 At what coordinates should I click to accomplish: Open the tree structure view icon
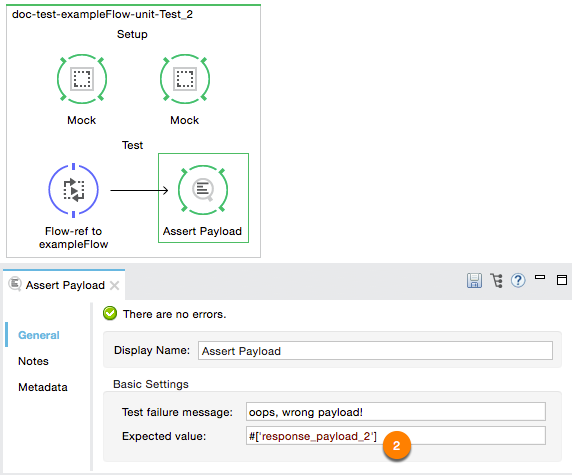pyautogui.click(x=496, y=281)
